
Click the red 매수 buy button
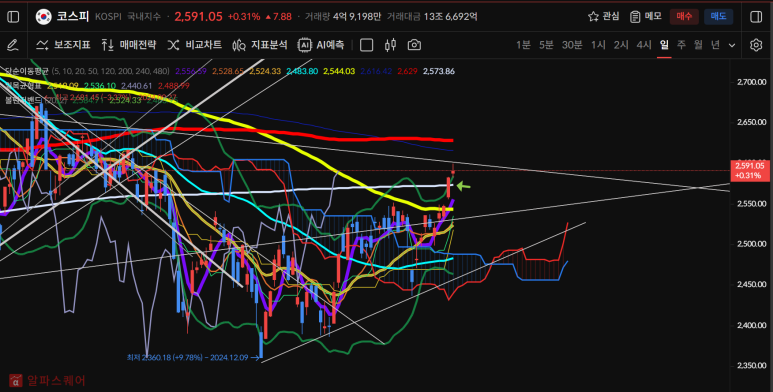pyautogui.click(x=684, y=16)
